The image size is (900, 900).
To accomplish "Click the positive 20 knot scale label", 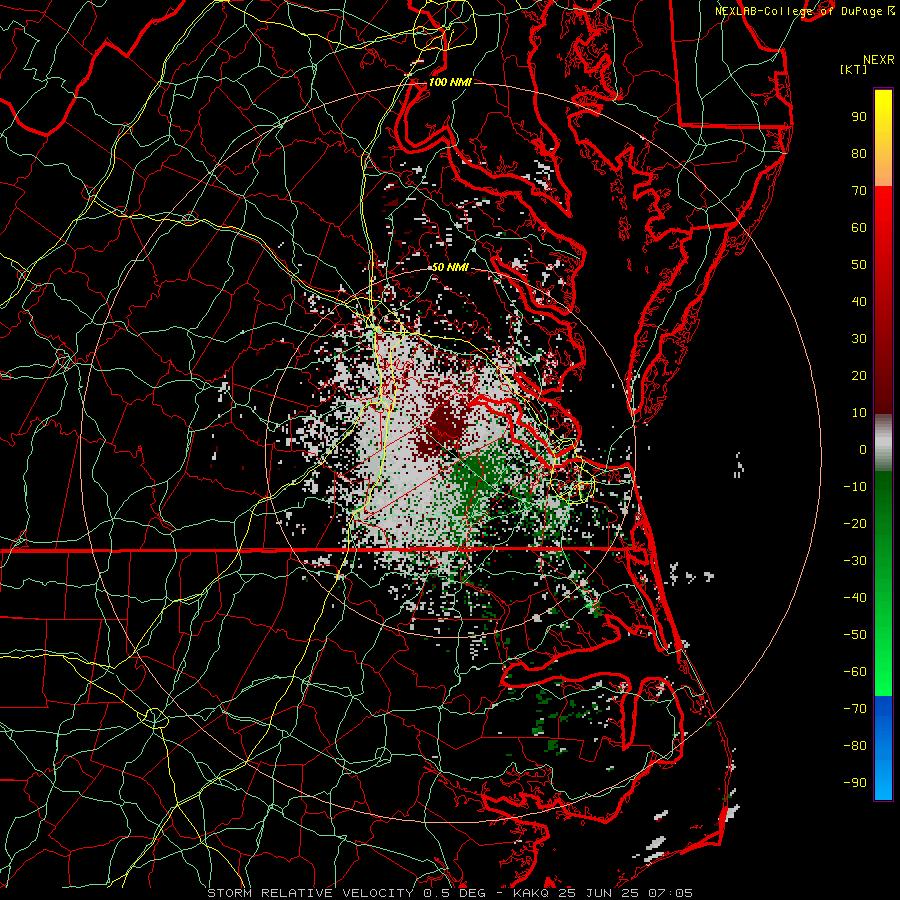I will click(x=859, y=375).
